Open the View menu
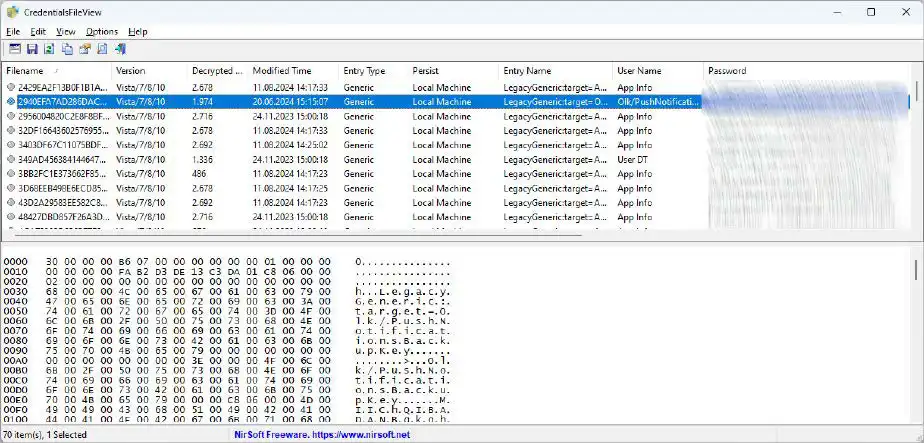This screenshot has width=924, height=443. (66, 31)
